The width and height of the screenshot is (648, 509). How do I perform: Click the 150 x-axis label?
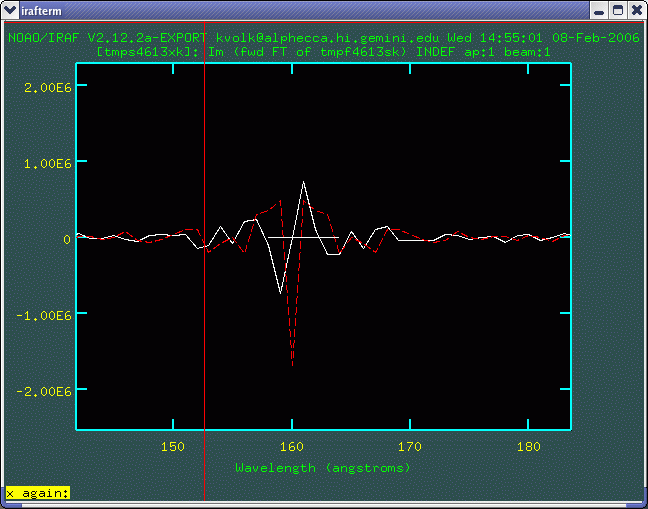coord(173,447)
